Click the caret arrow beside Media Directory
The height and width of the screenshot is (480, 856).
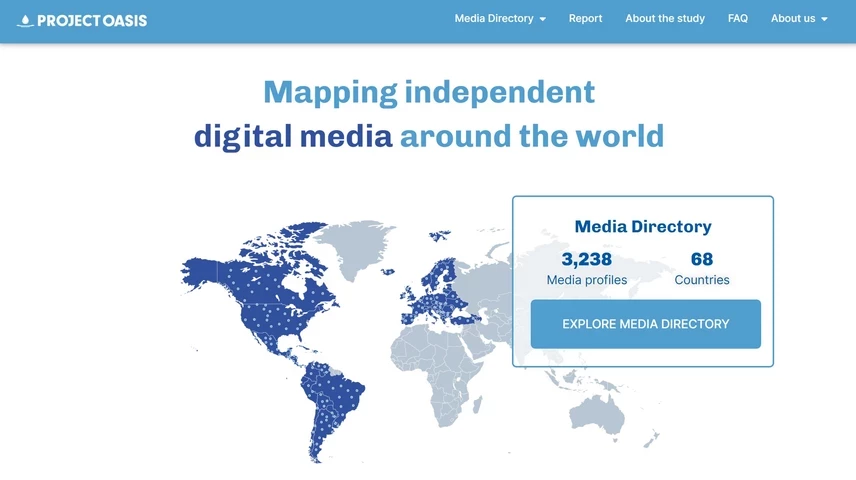(543, 19)
